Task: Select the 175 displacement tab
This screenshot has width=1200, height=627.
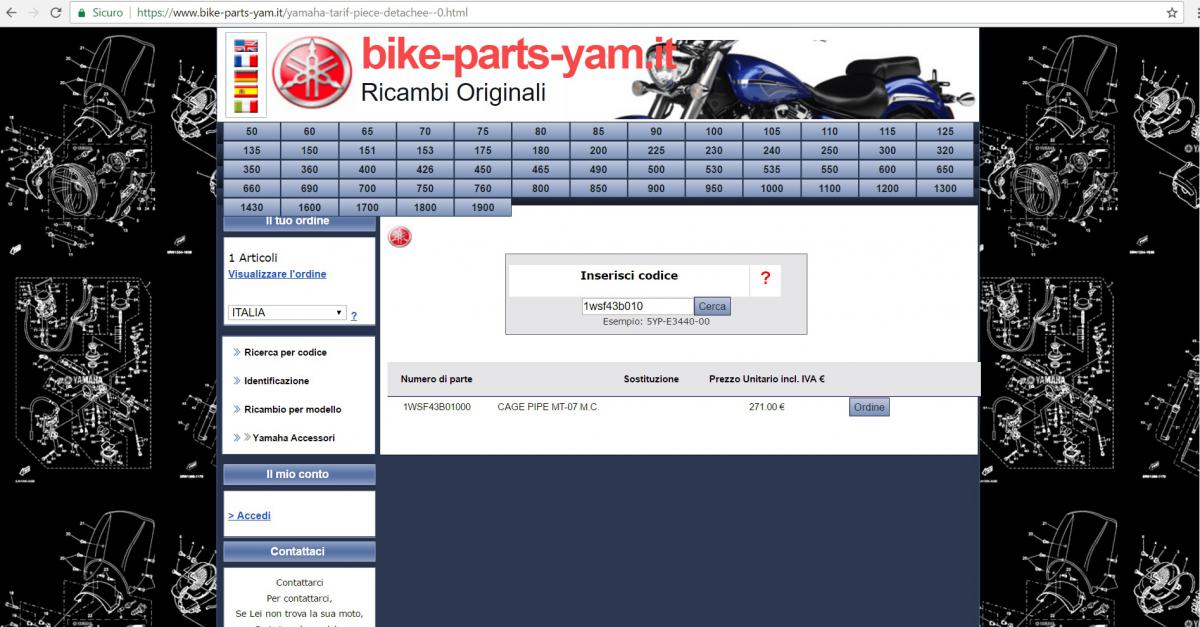Action: (x=483, y=151)
